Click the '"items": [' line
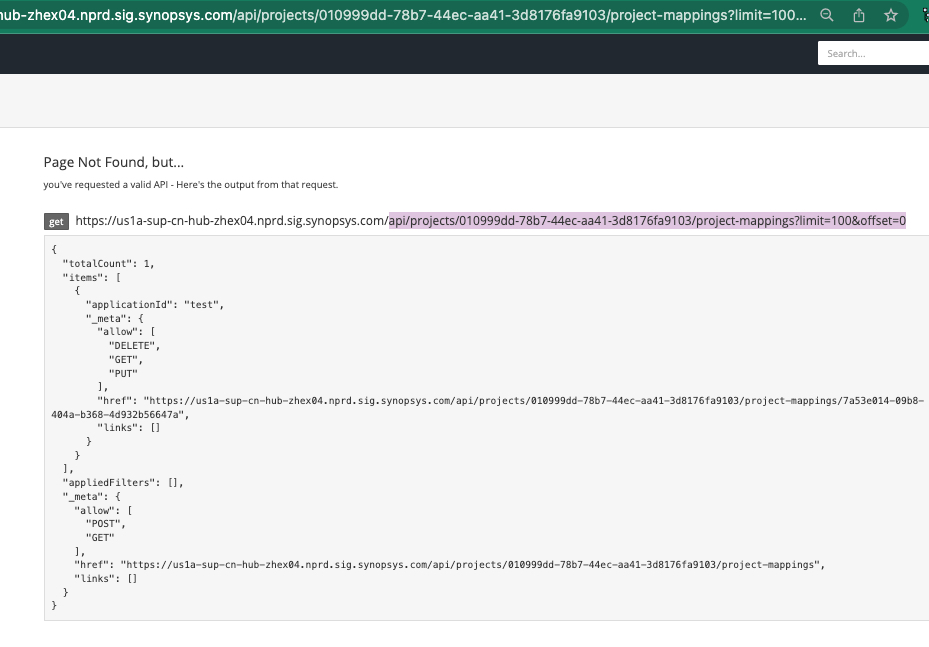 pyautogui.click(x=91, y=277)
